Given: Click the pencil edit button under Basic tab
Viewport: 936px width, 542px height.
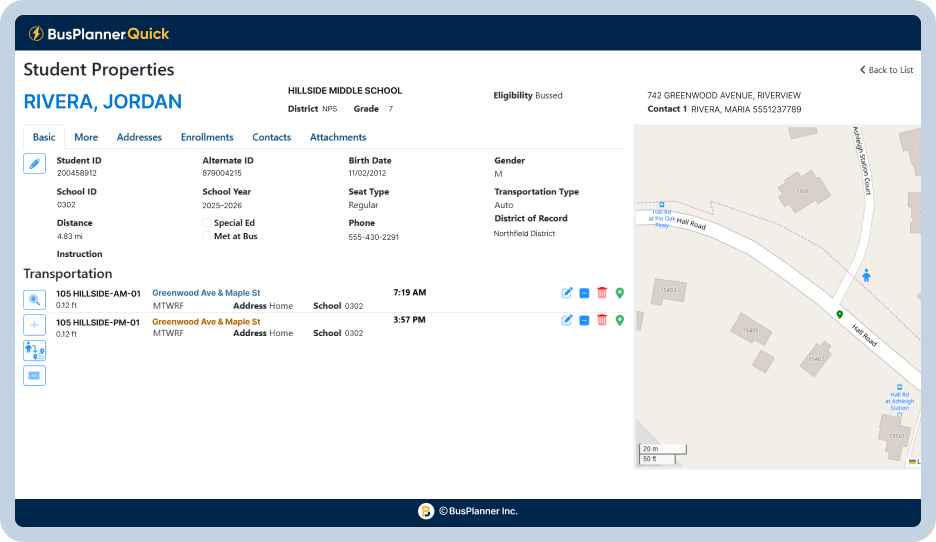Looking at the screenshot, I should coord(34,164).
